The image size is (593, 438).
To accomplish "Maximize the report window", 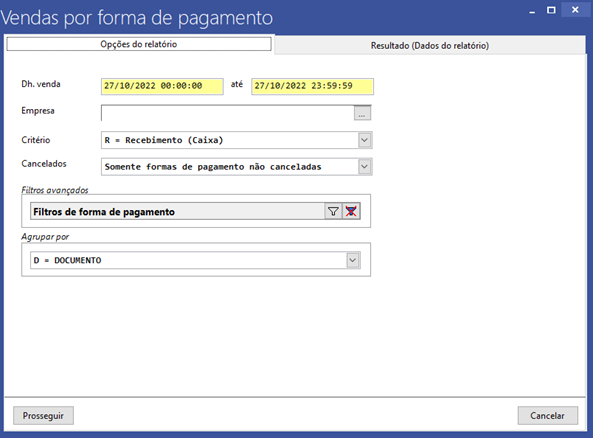I will [551, 10].
